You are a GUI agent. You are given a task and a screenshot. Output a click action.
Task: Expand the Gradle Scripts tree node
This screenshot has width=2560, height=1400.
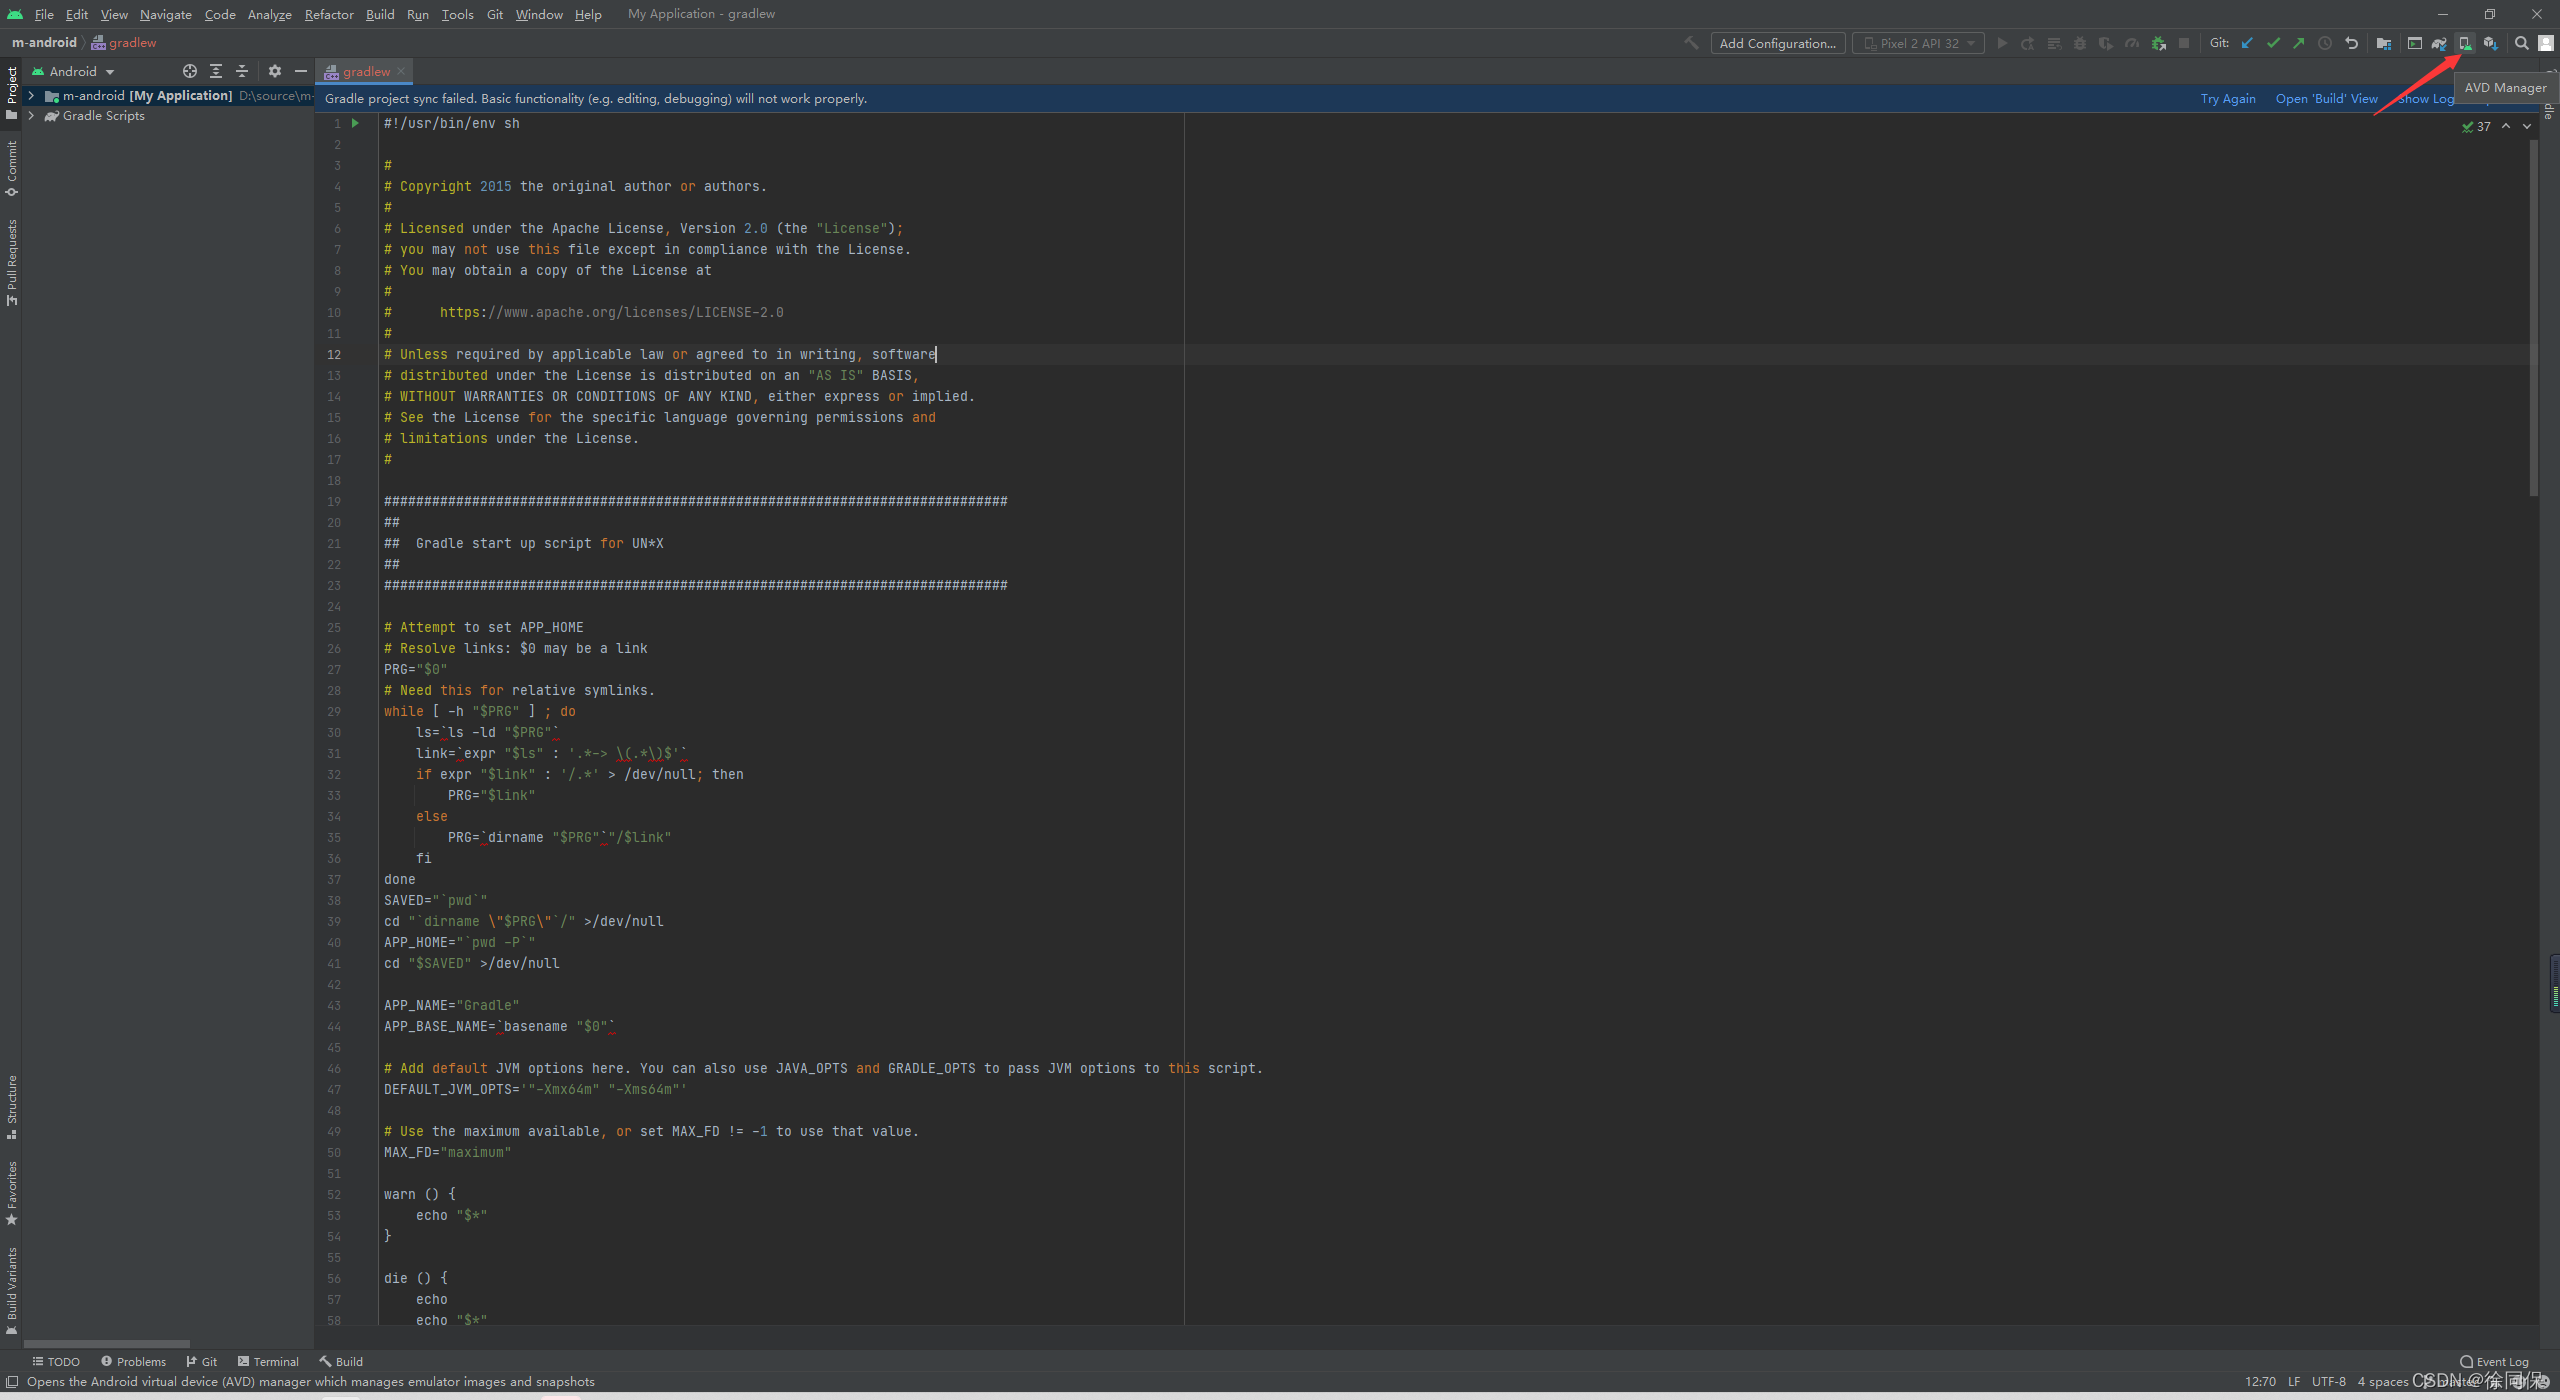pos(31,116)
